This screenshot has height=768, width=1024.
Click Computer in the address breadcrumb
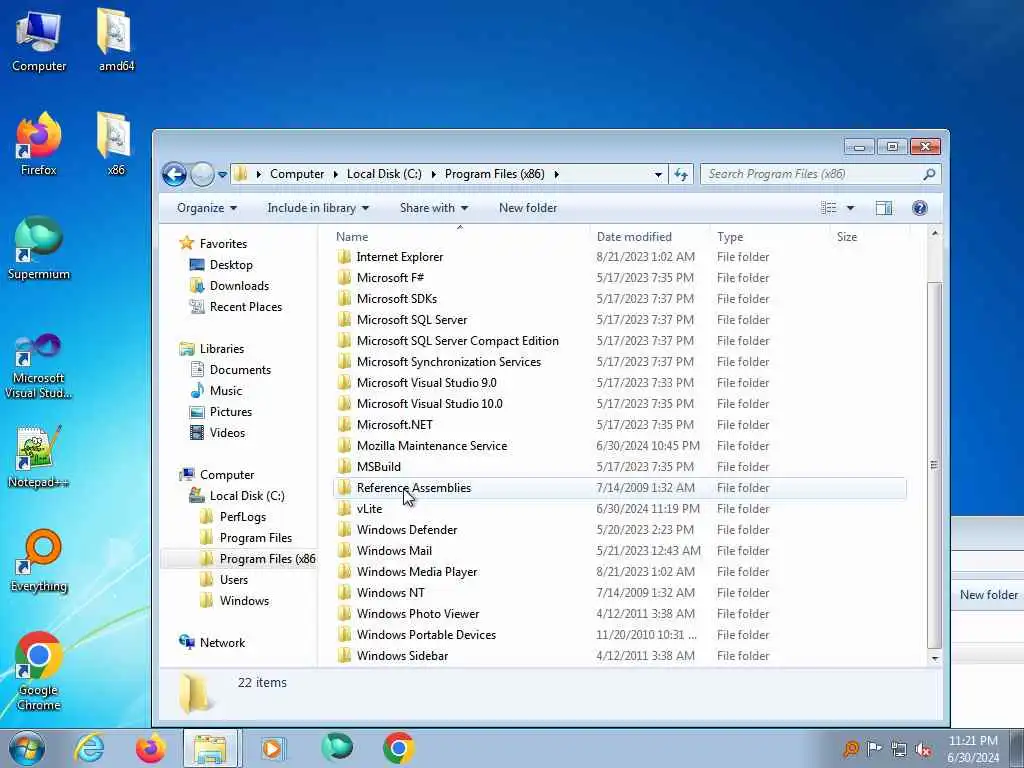[297, 174]
